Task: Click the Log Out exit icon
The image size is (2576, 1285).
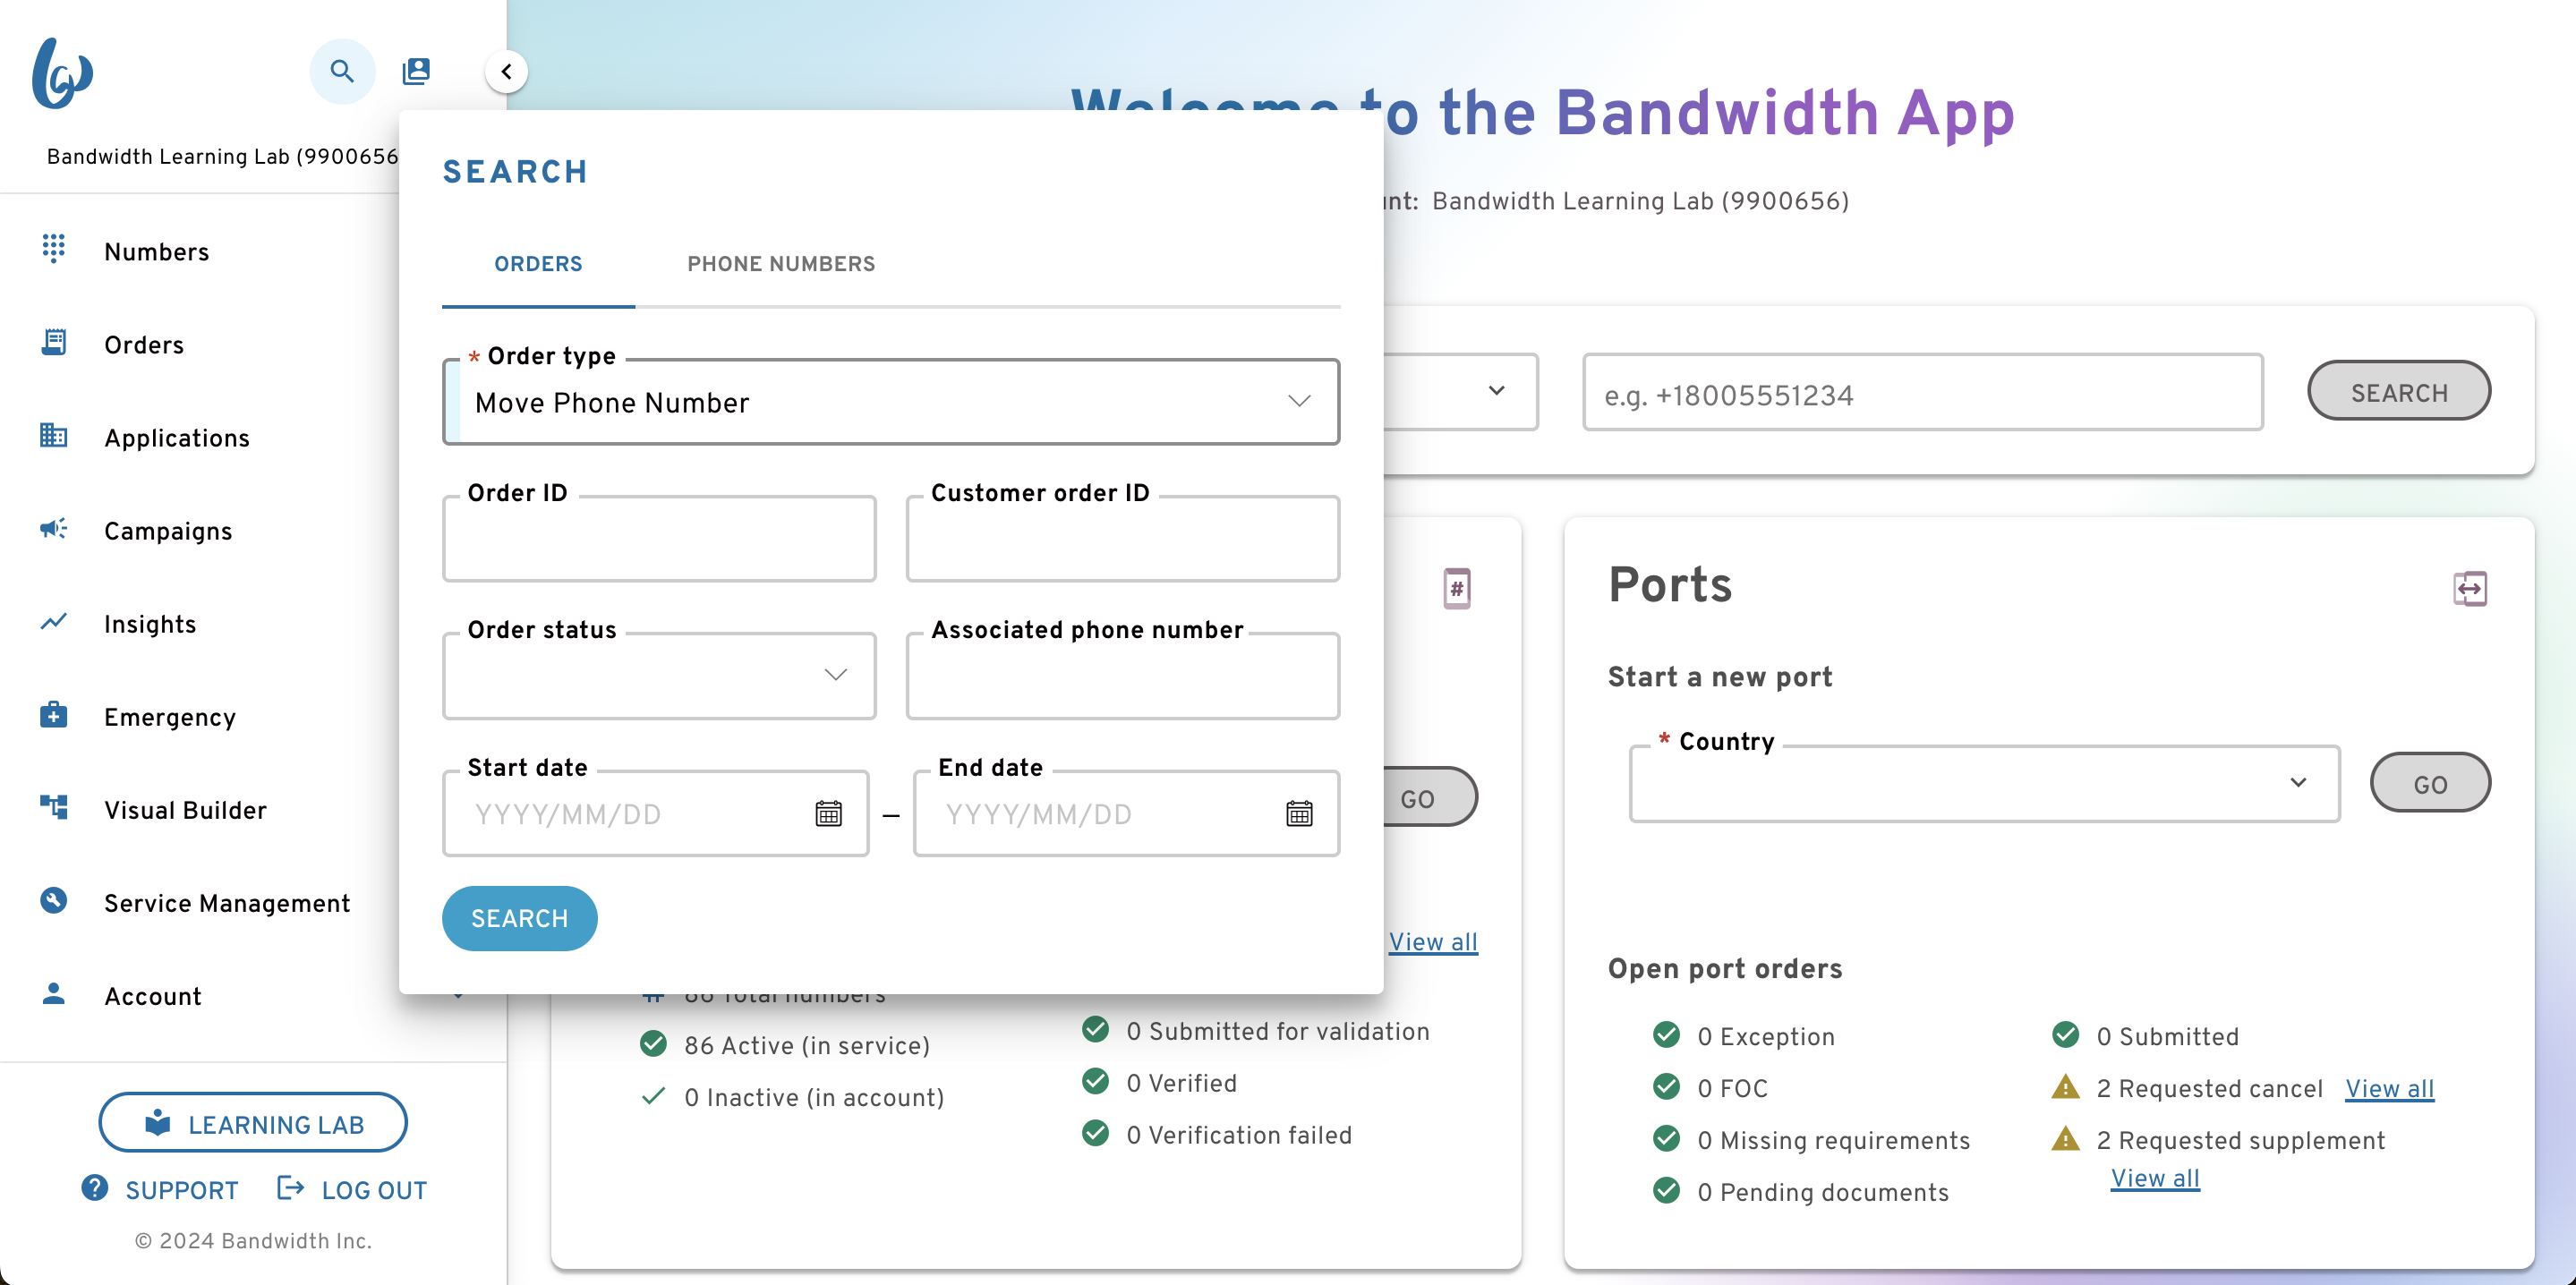Action: coord(290,1188)
